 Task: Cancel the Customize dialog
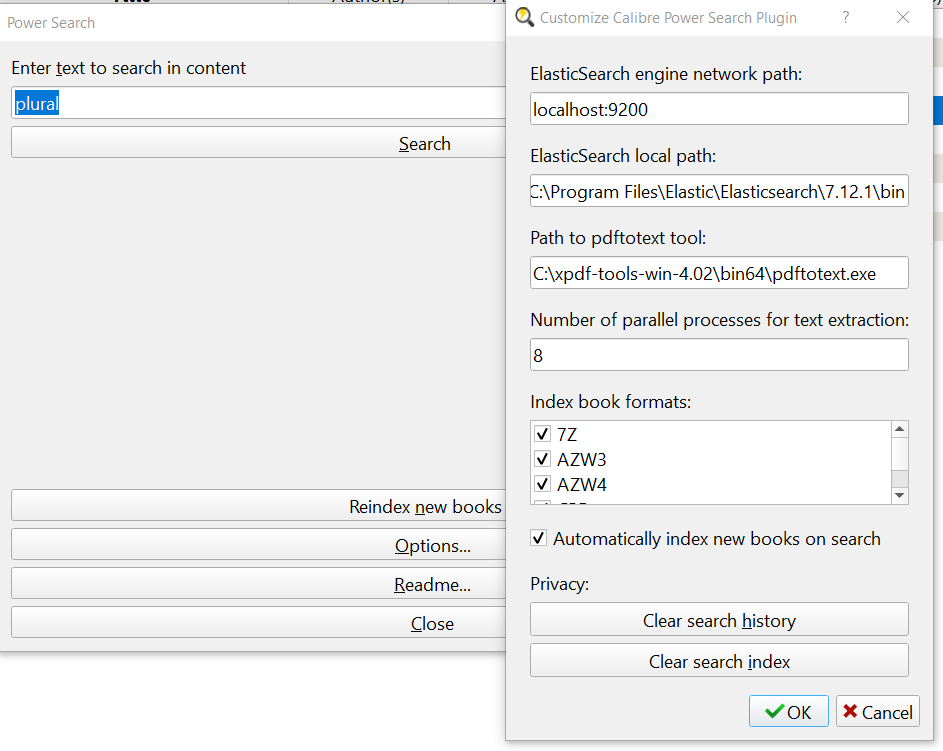877,712
